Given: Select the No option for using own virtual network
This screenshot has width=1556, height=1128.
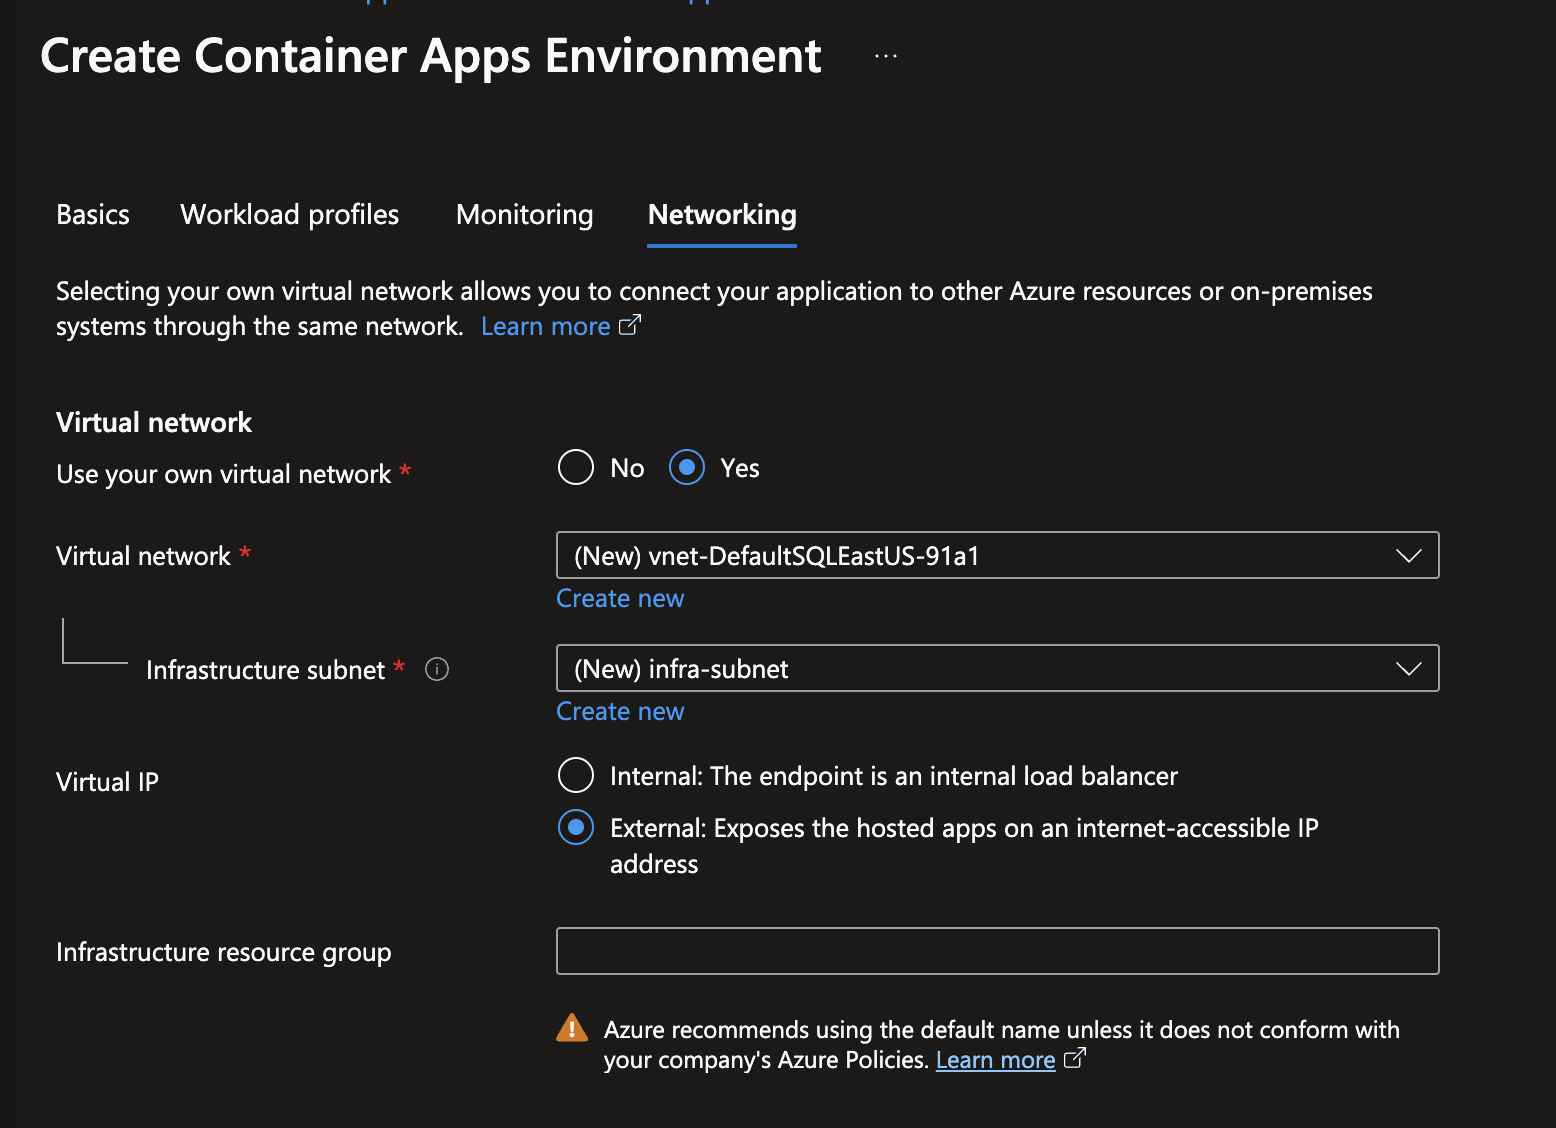Looking at the screenshot, I should 575,467.
